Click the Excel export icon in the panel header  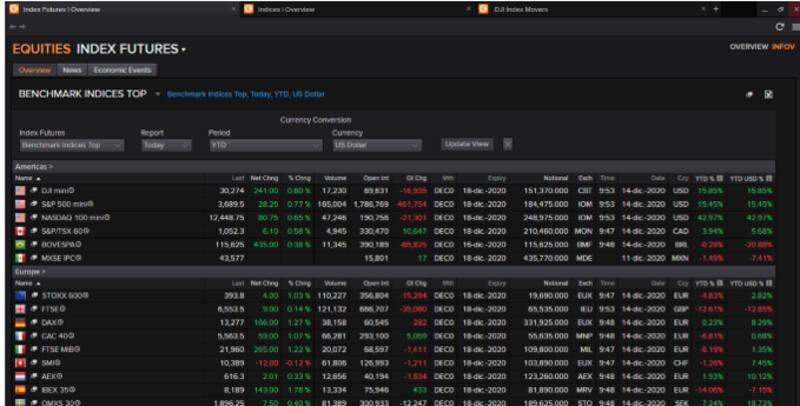(769, 94)
